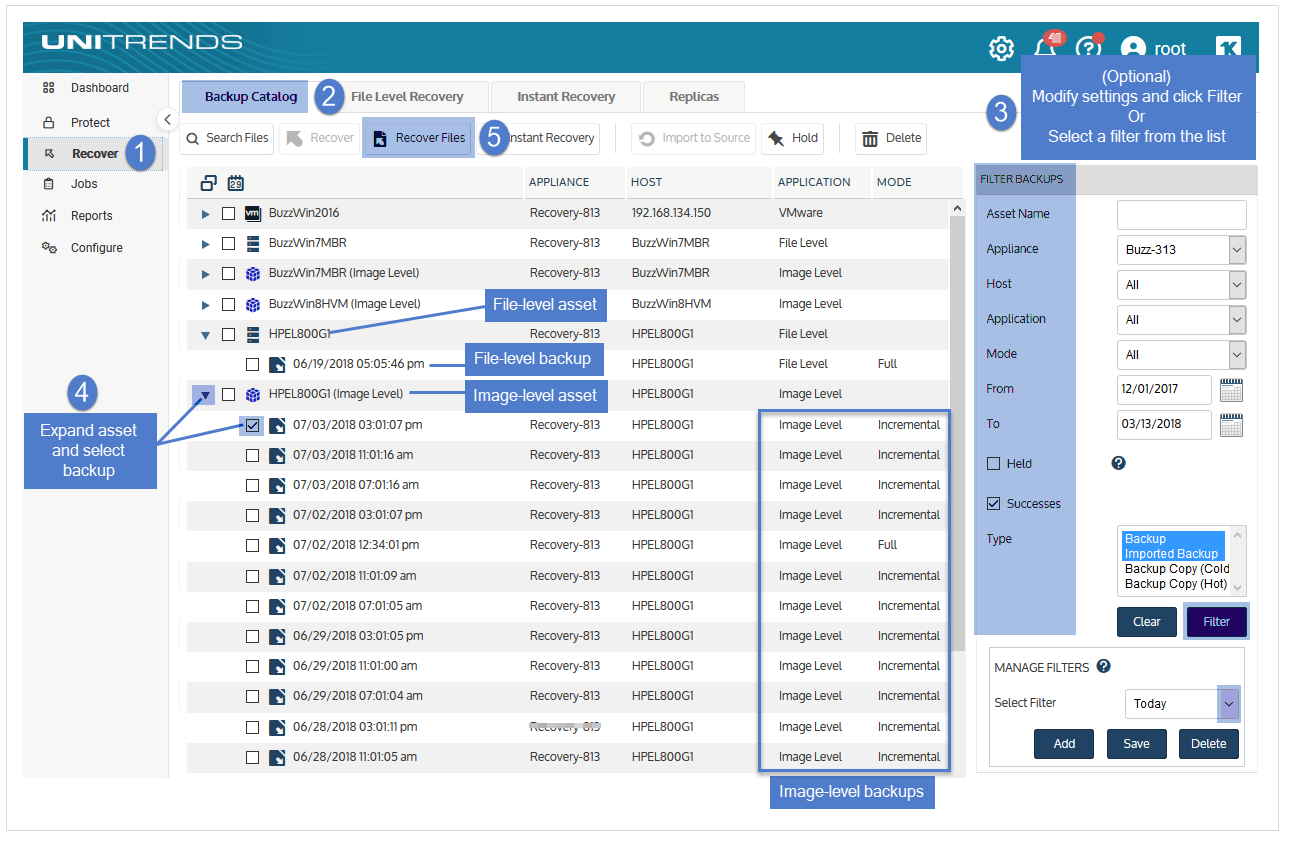The height and width of the screenshot is (856, 1308).
Task: Click the help icon beside Held
Action: coord(1118,463)
